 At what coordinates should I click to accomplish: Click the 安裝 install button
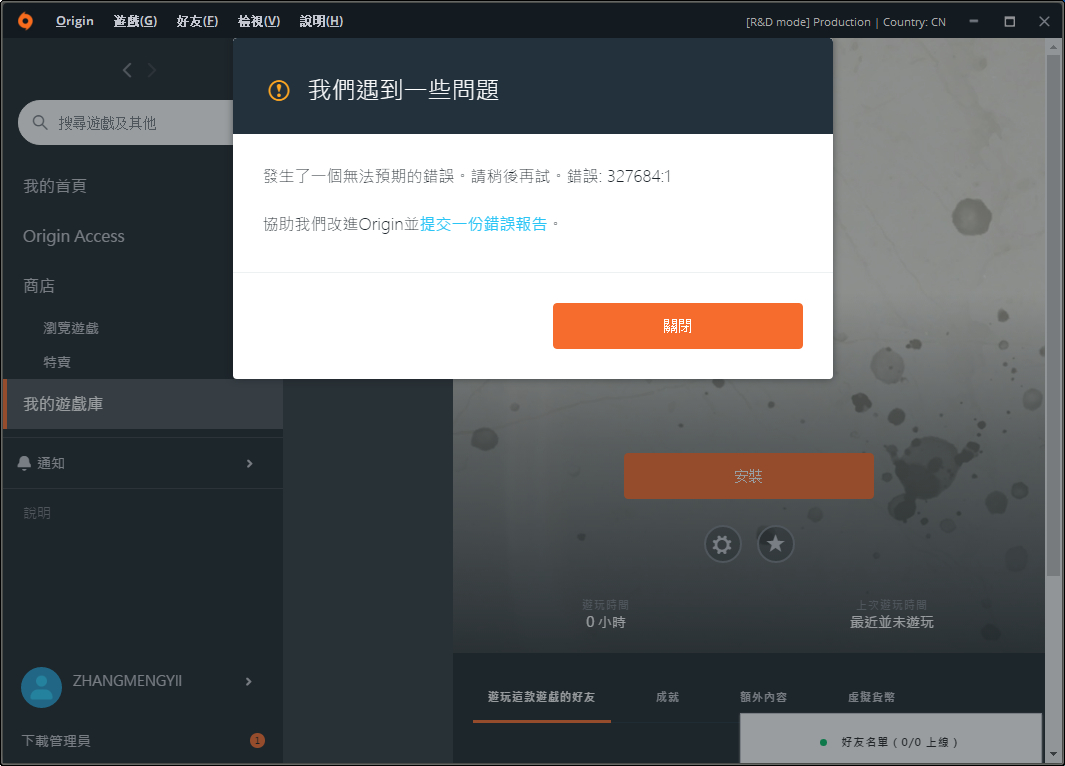(748, 476)
